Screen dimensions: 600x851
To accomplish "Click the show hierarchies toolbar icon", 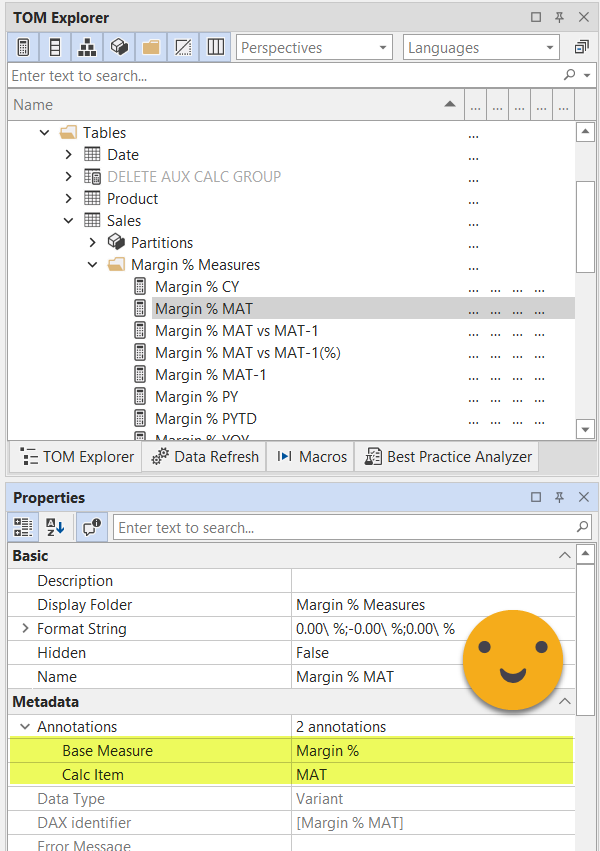I will coord(87,47).
